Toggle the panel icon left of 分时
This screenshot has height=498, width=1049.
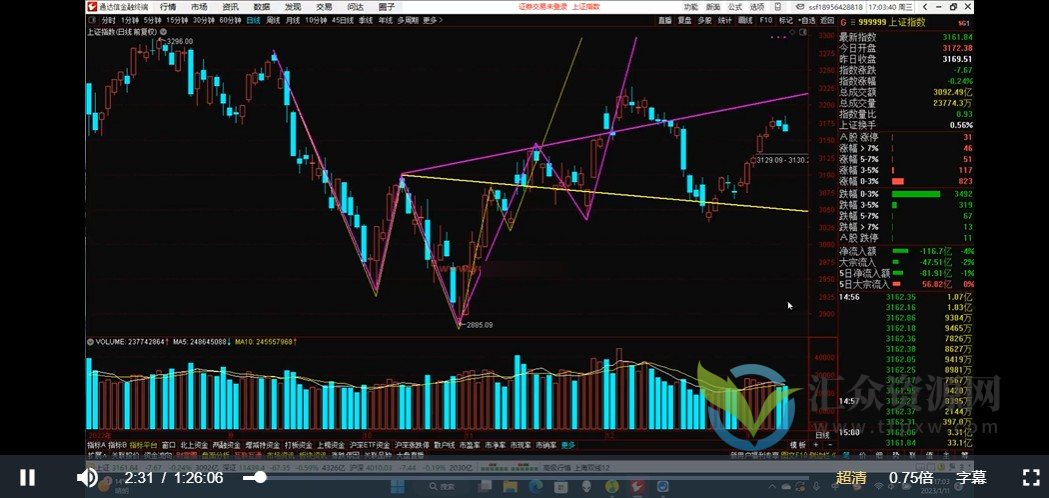(x=92, y=20)
